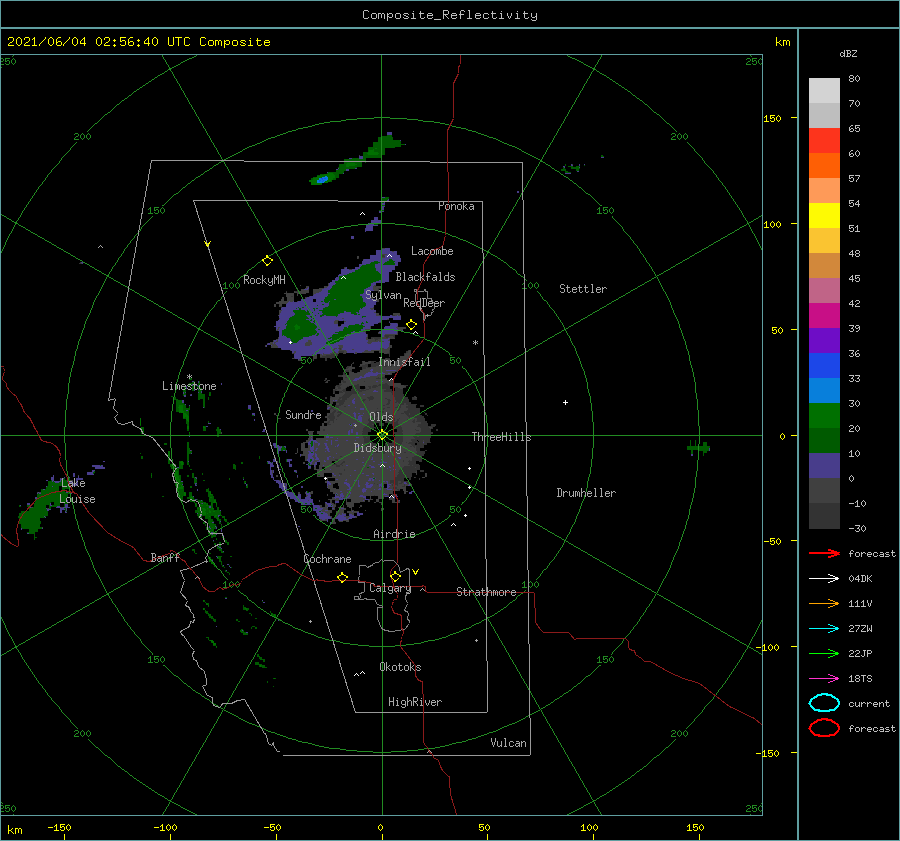Screen dimensions: 900x841
Task: Click the red 65 dBZ legend swatch
Action: (x=824, y=141)
